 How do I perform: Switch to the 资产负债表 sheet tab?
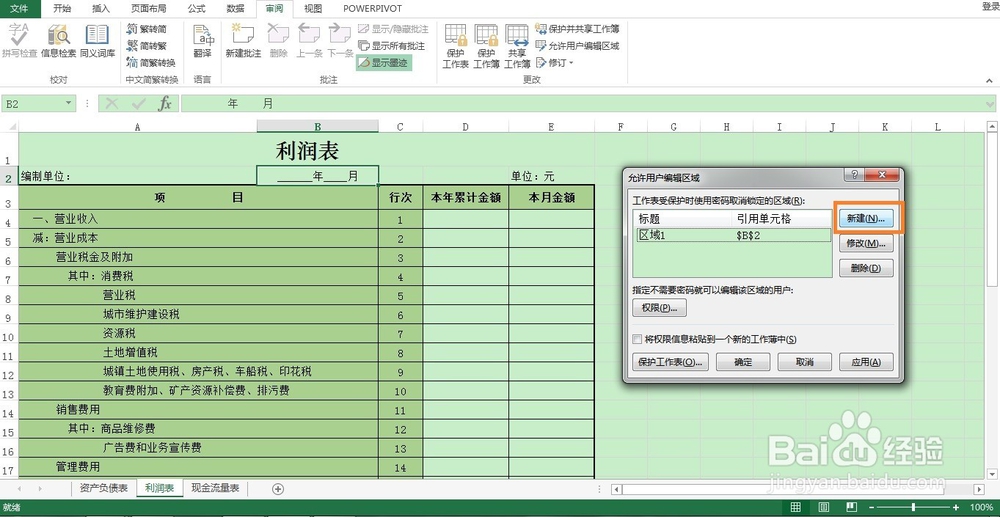(103, 488)
